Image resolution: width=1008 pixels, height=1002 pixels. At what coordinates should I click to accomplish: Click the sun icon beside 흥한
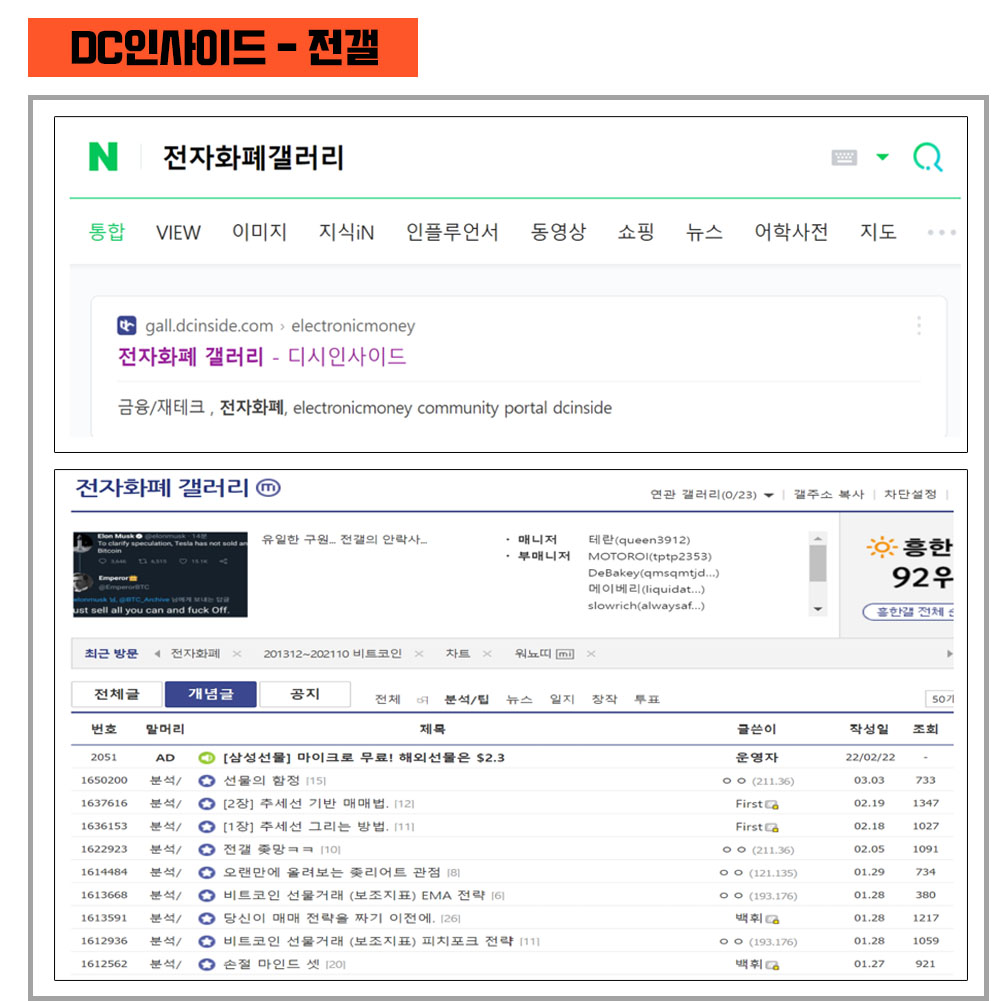(x=881, y=547)
